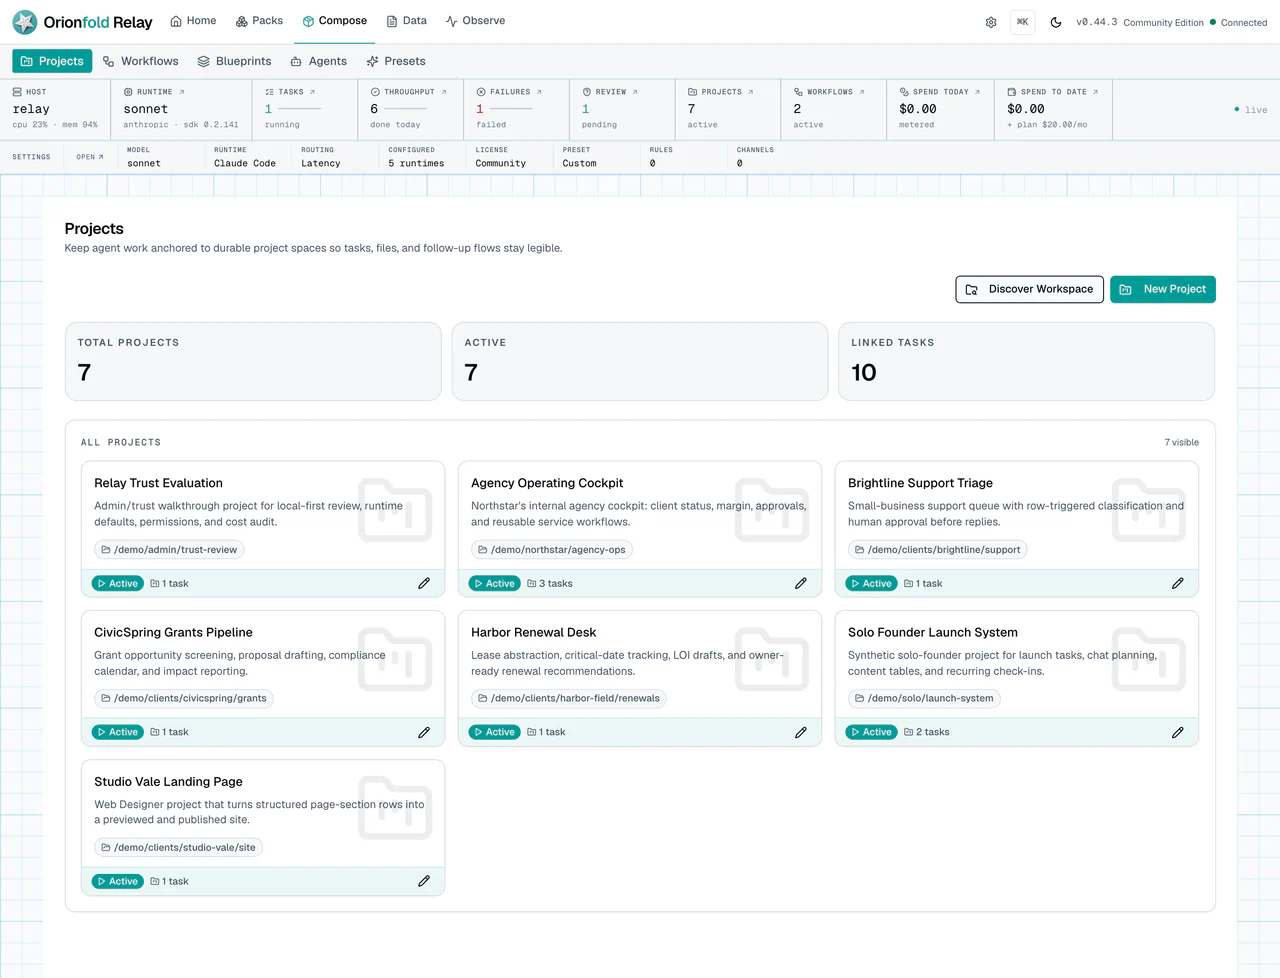Open the Observe nav item
This screenshot has width=1280, height=978.
point(475,21)
